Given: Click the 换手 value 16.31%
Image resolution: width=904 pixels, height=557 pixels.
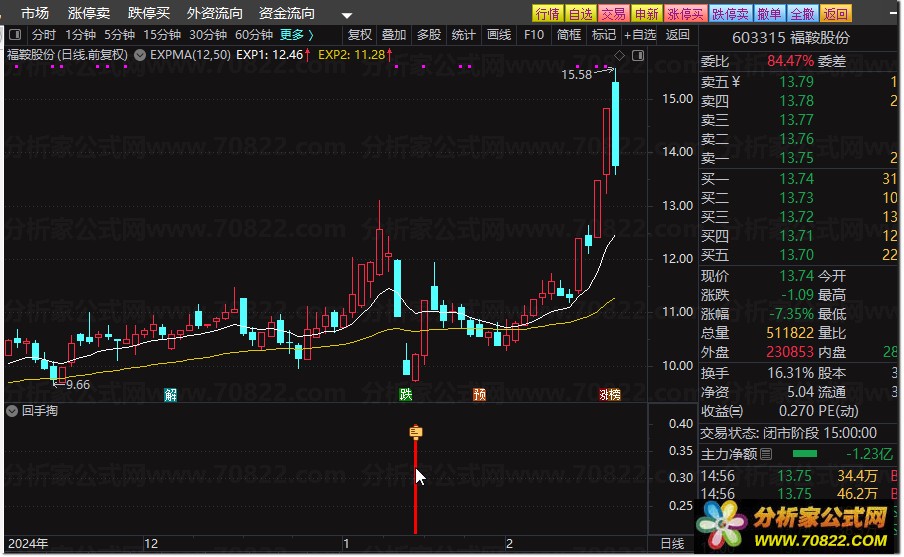Looking at the screenshot, I should pos(790,373).
